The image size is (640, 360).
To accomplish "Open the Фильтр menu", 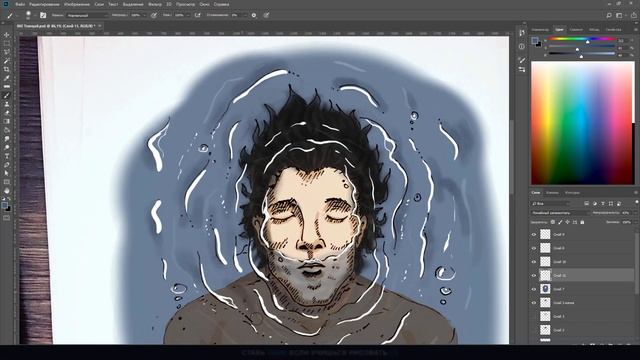I will [155, 4].
